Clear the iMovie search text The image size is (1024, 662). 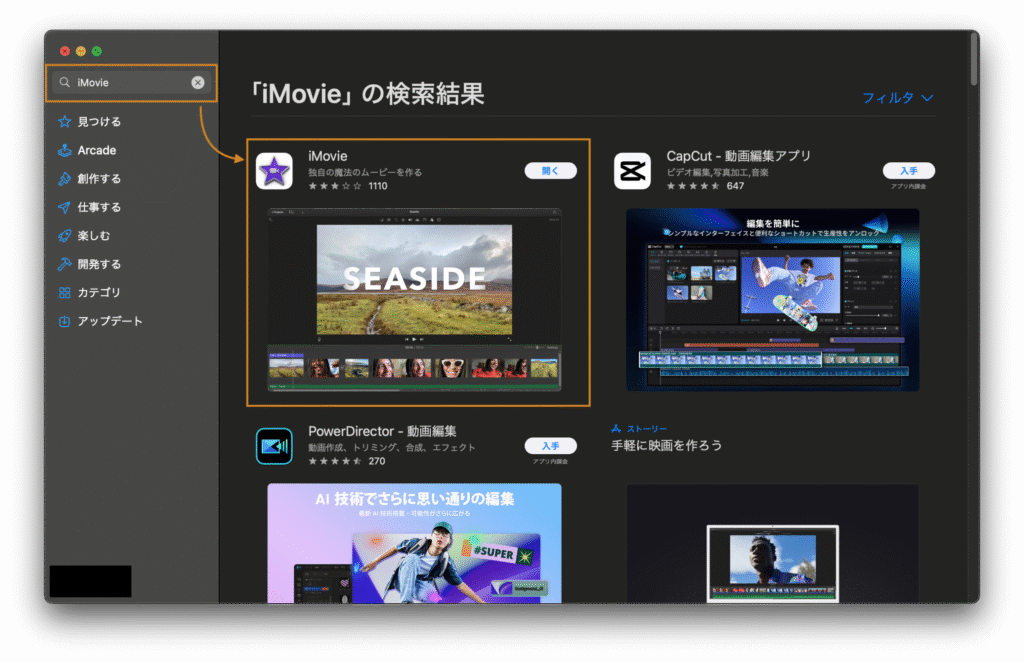198,82
